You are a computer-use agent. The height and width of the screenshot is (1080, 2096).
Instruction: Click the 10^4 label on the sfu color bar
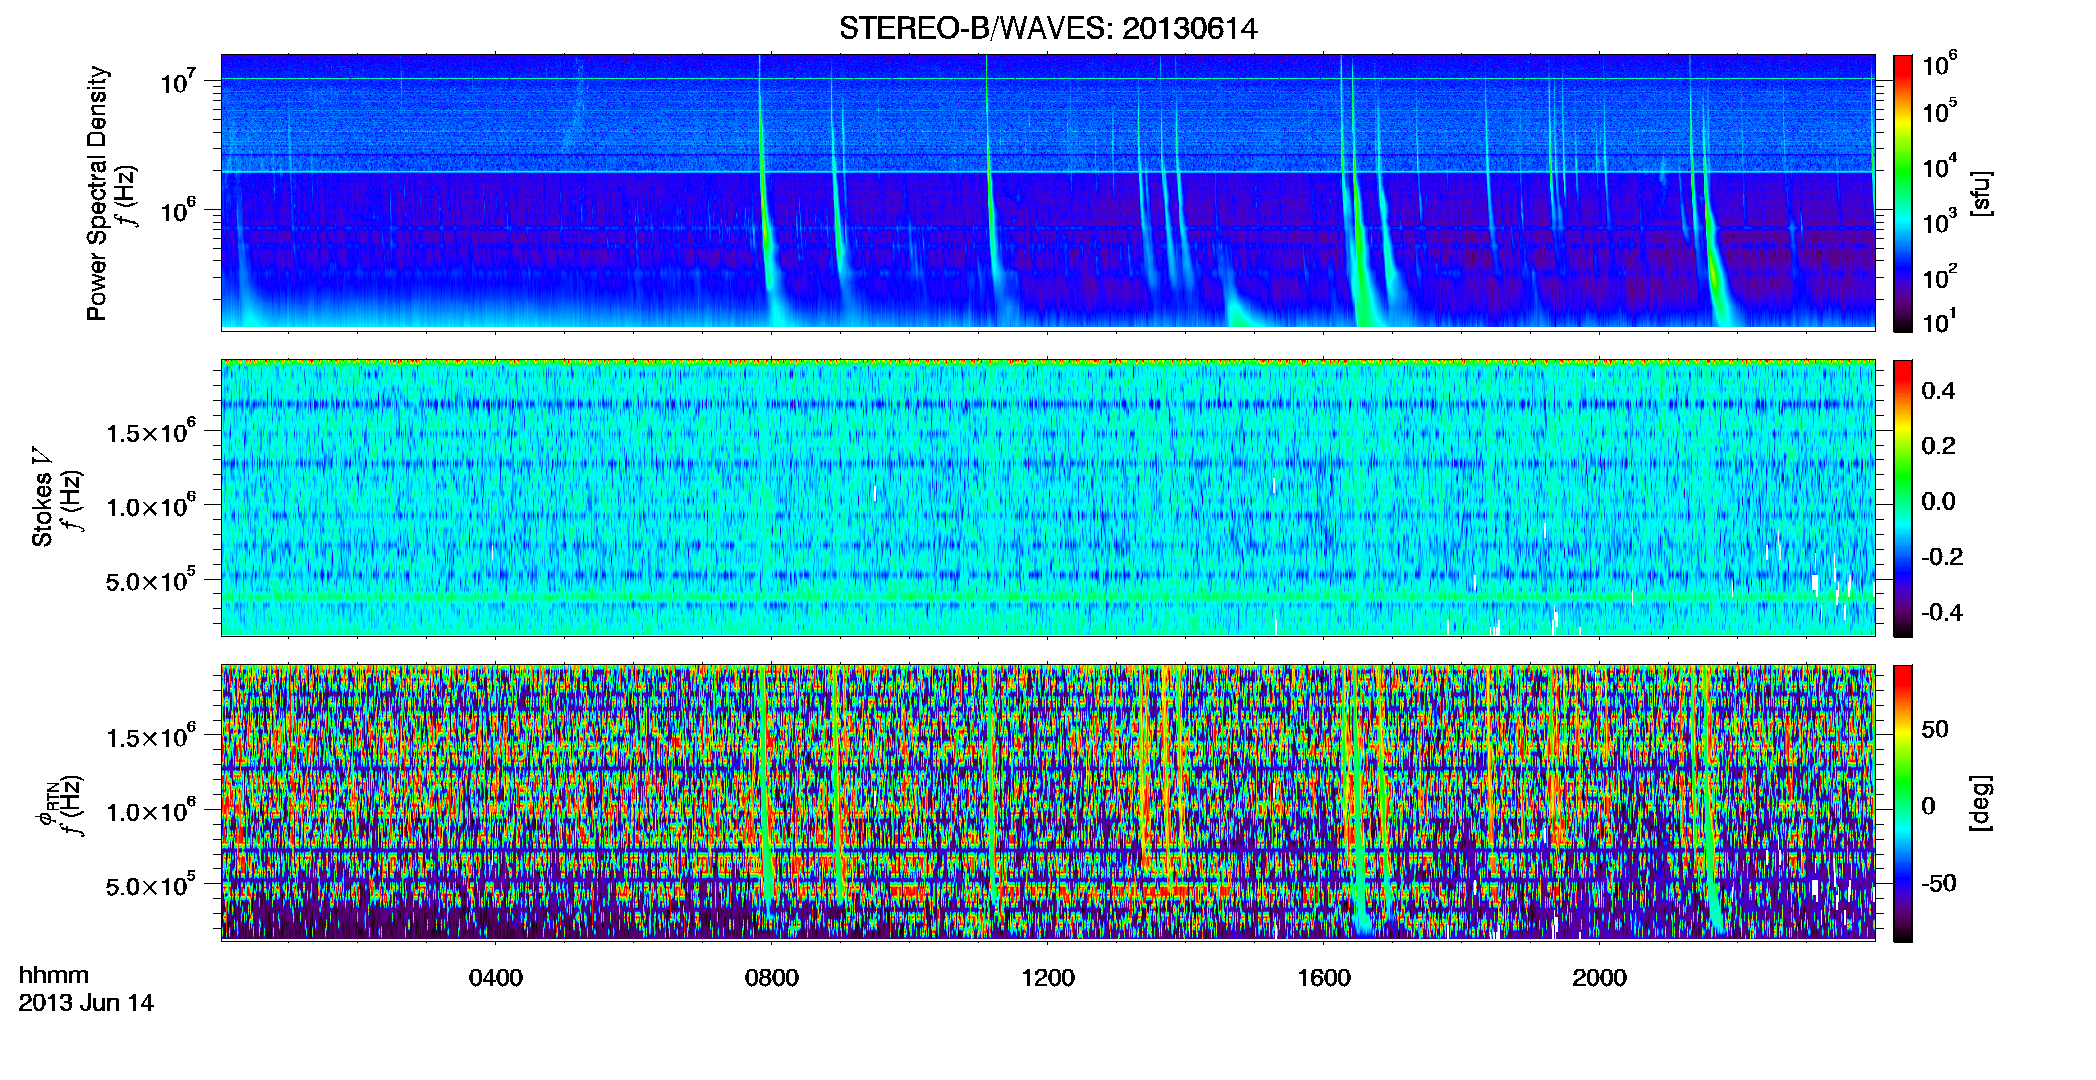click(1940, 166)
